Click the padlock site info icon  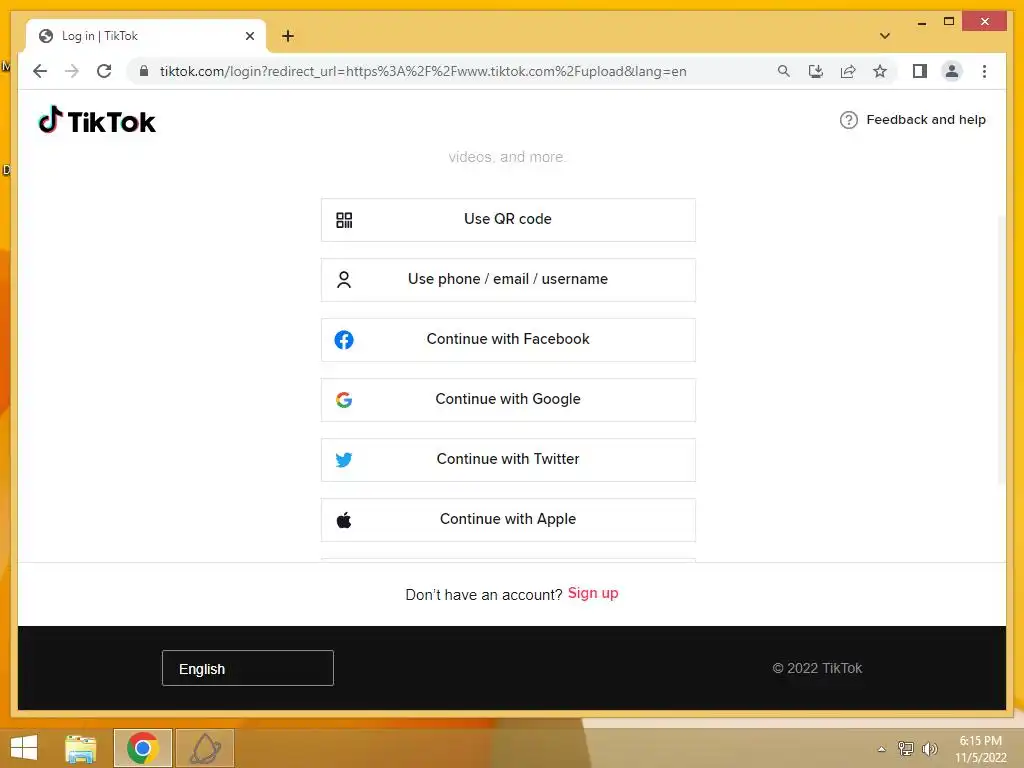144,71
